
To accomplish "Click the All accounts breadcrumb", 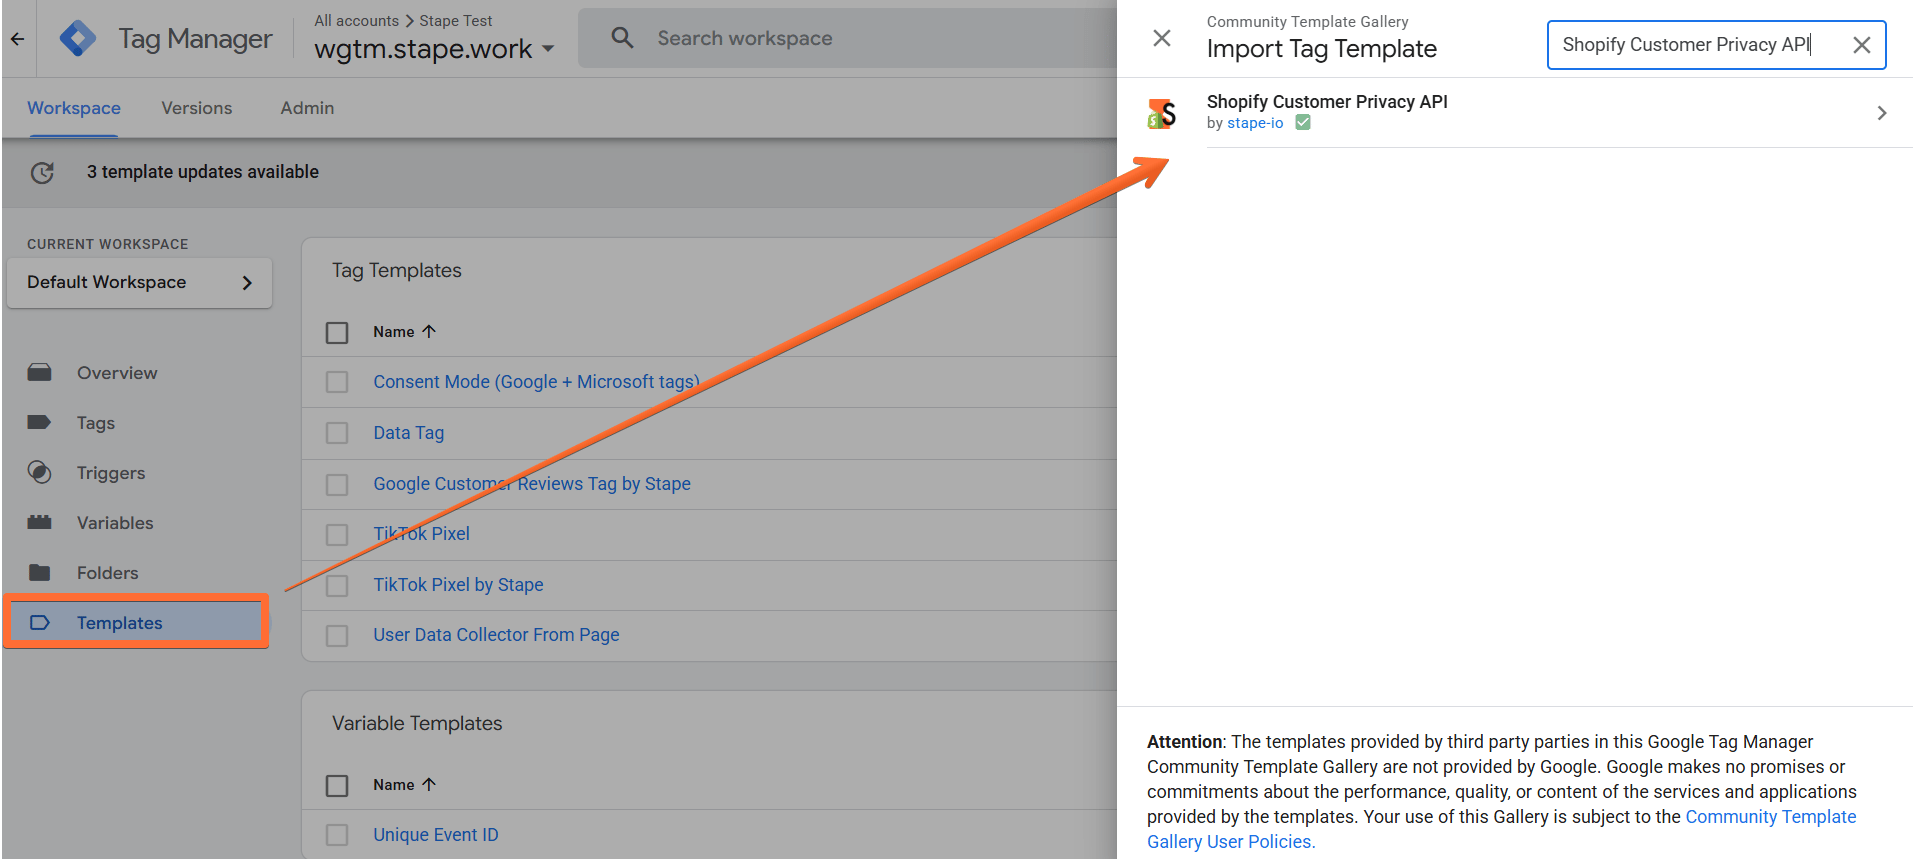I will point(356,21).
